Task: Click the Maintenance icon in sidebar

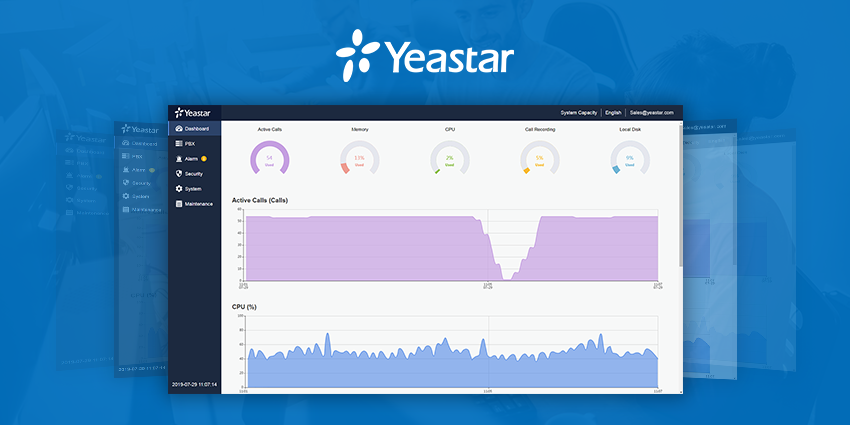Action: coord(179,204)
